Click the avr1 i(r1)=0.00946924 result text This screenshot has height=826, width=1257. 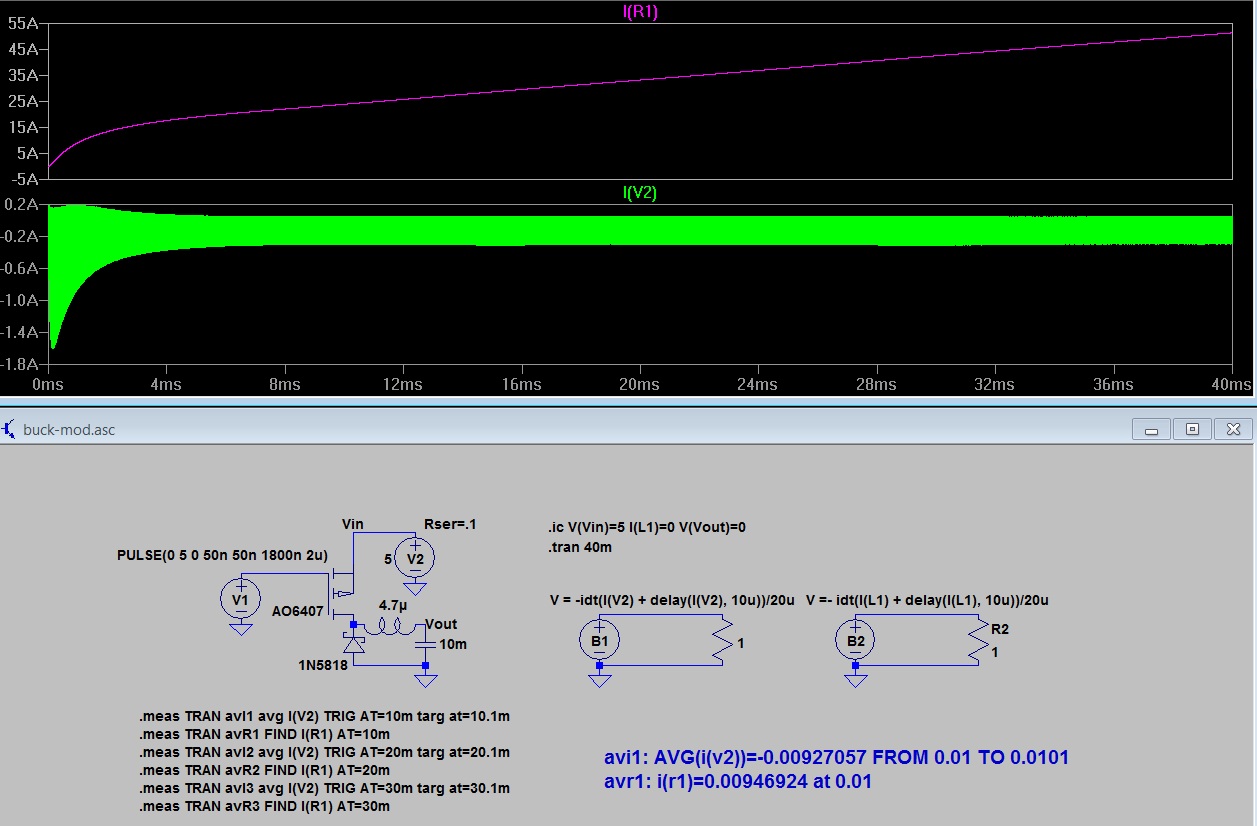(738, 781)
